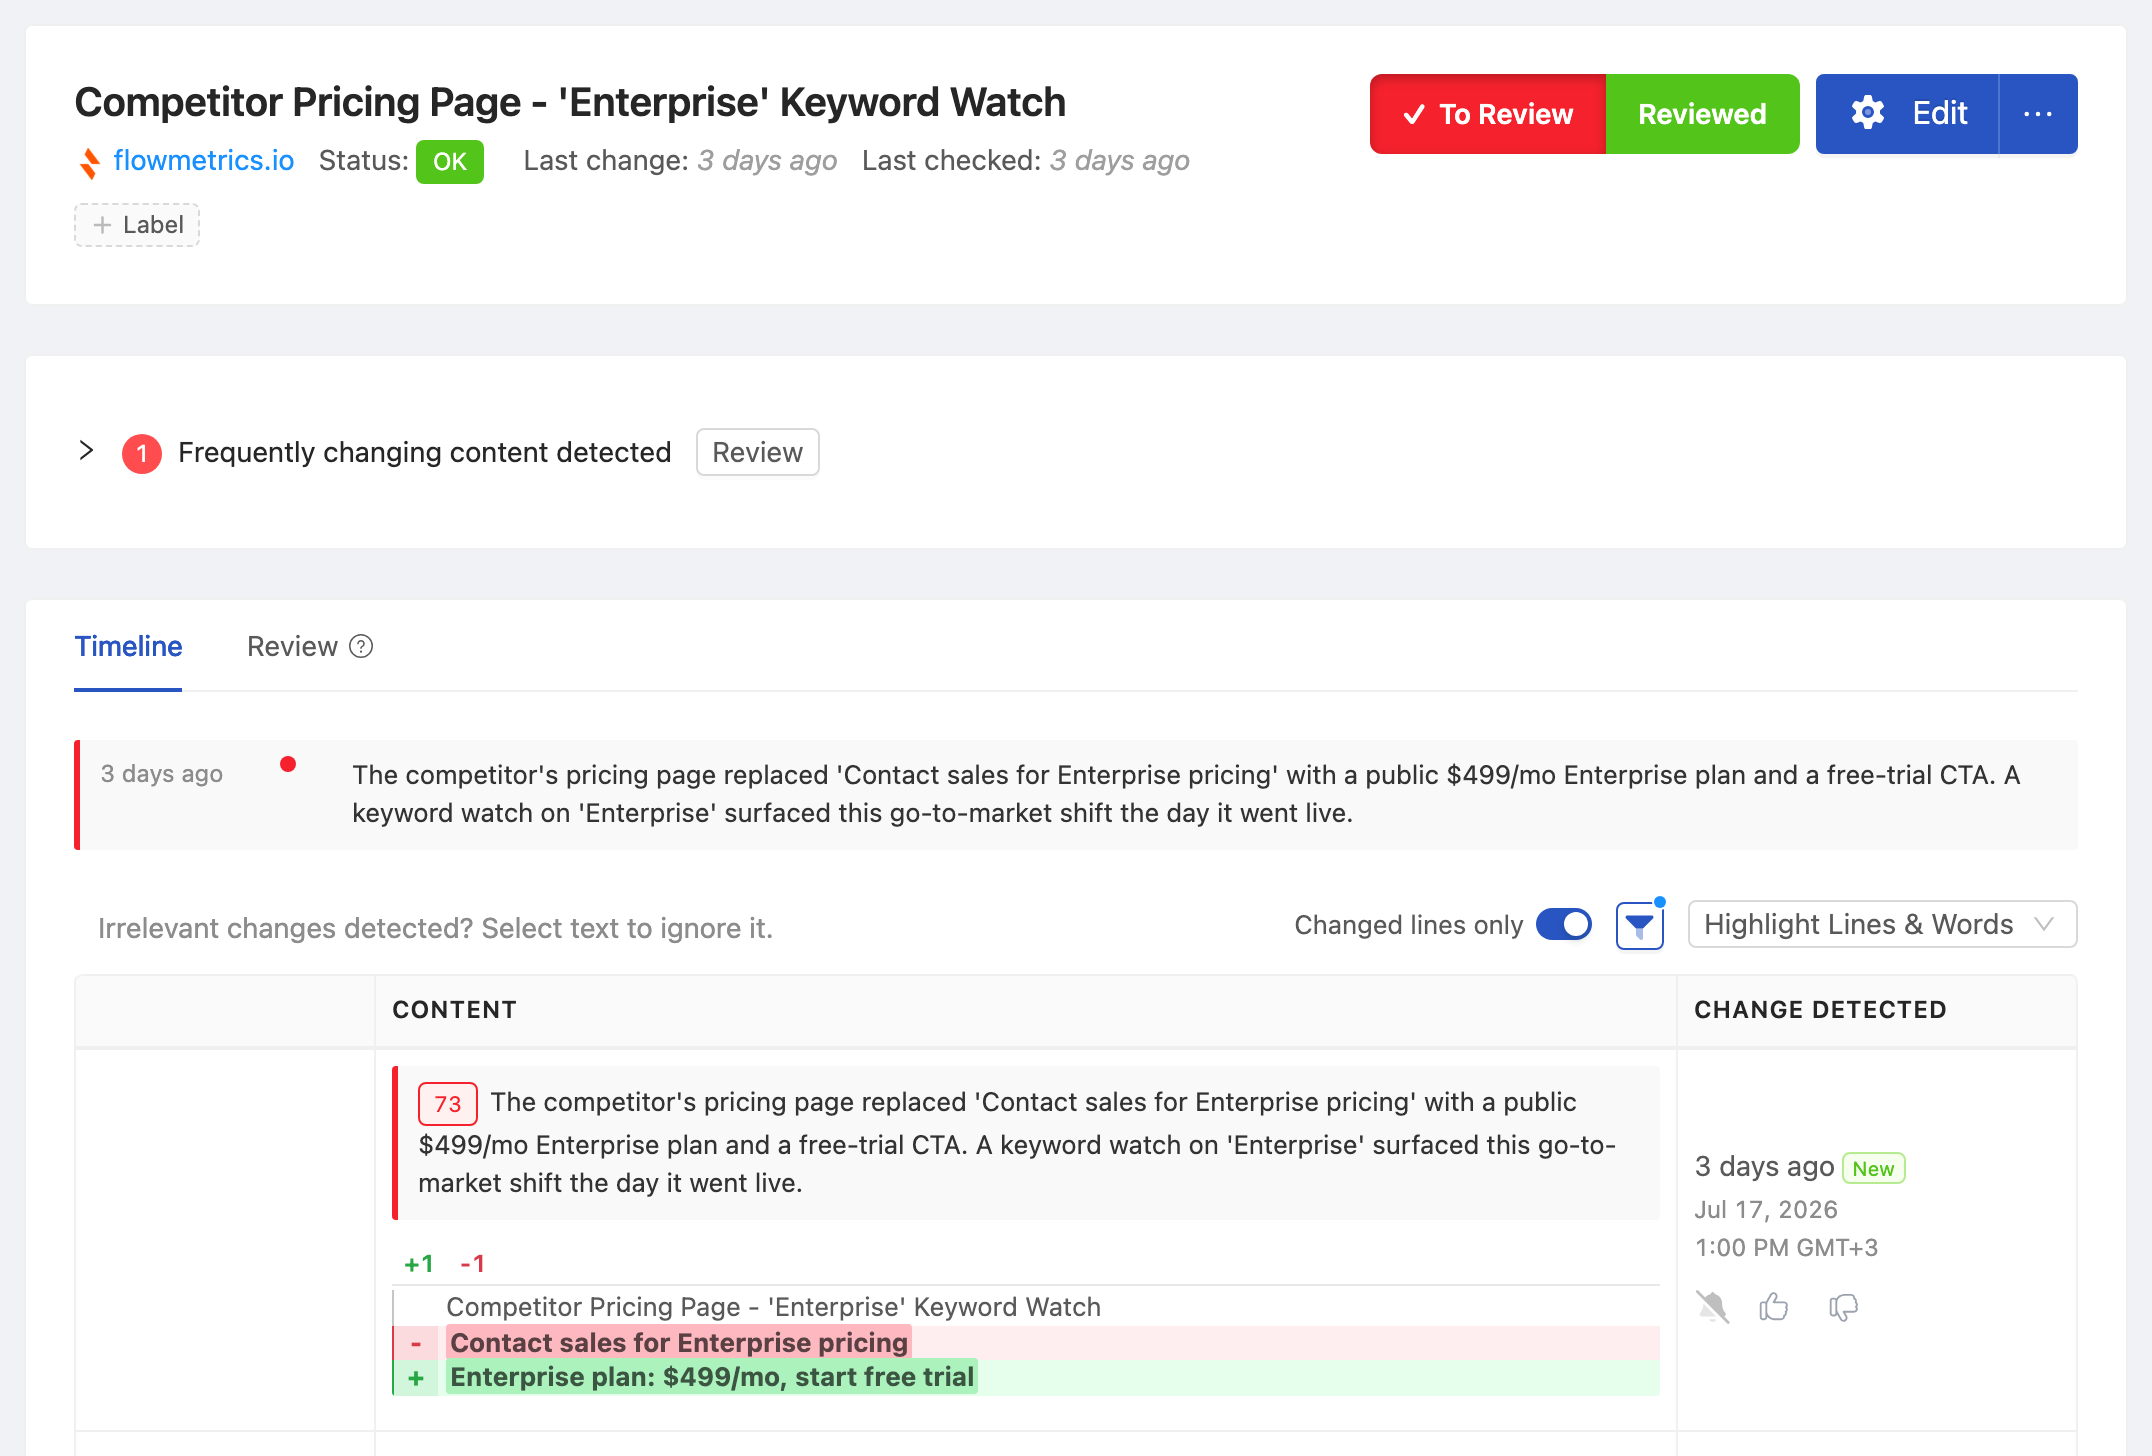Click the red dot timeline marker
2152x1456 pixels.
[288, 765]
